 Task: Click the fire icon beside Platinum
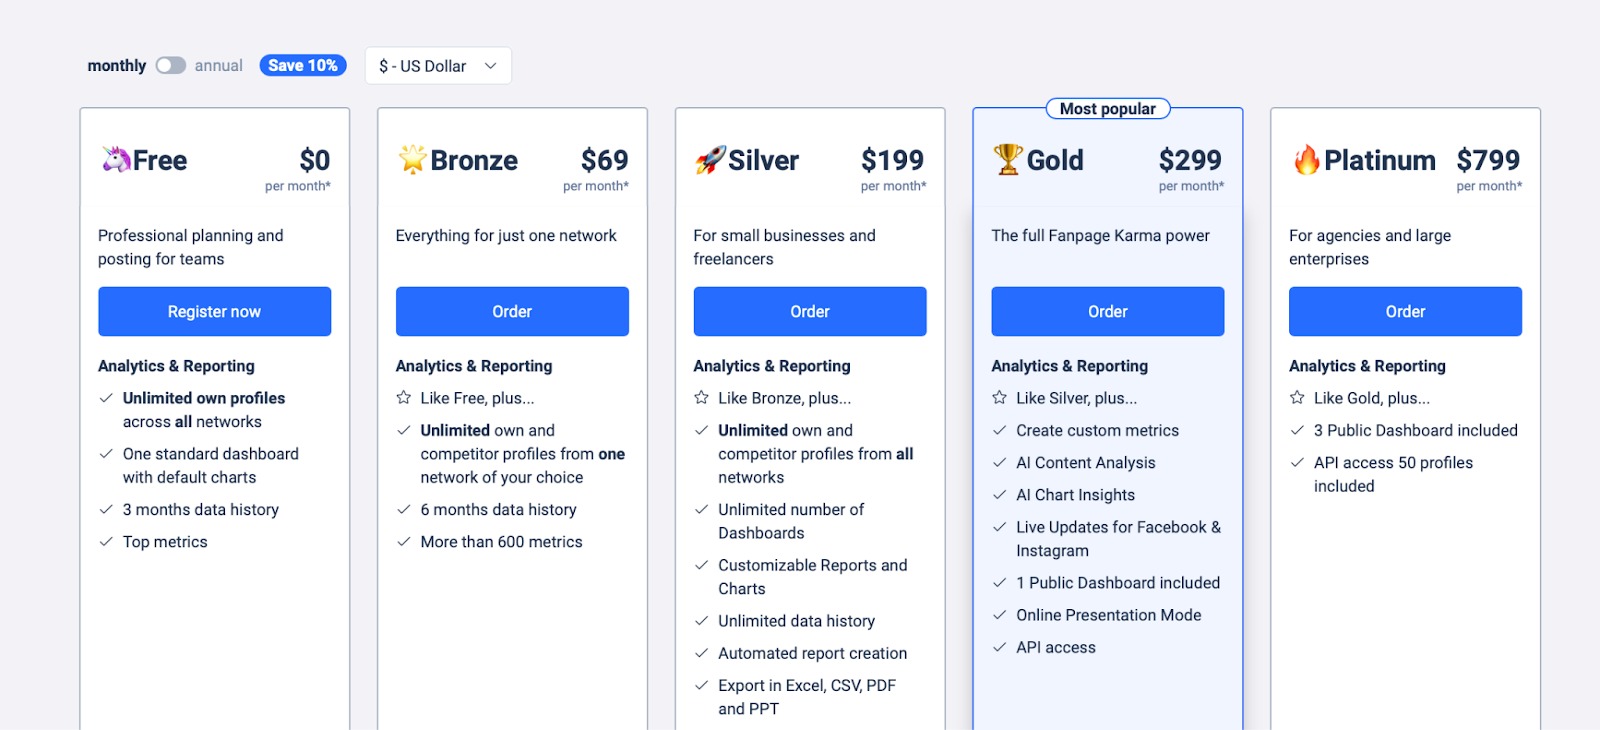pos(1306,159)
